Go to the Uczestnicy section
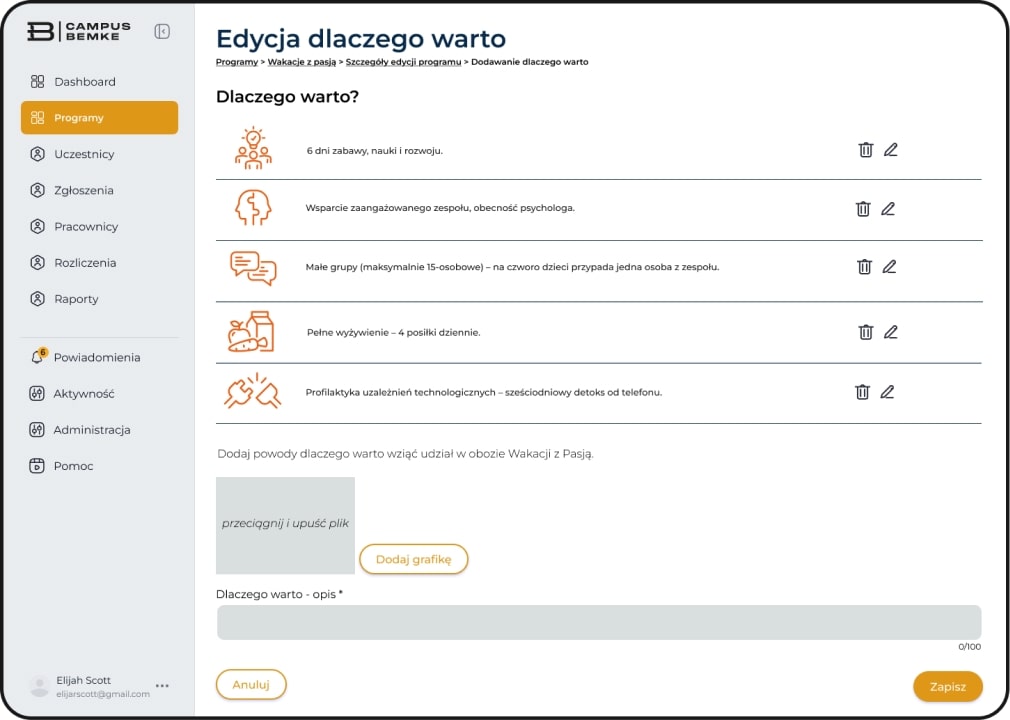The width and height of the screenshot is (1010, 720). (84, 154)
